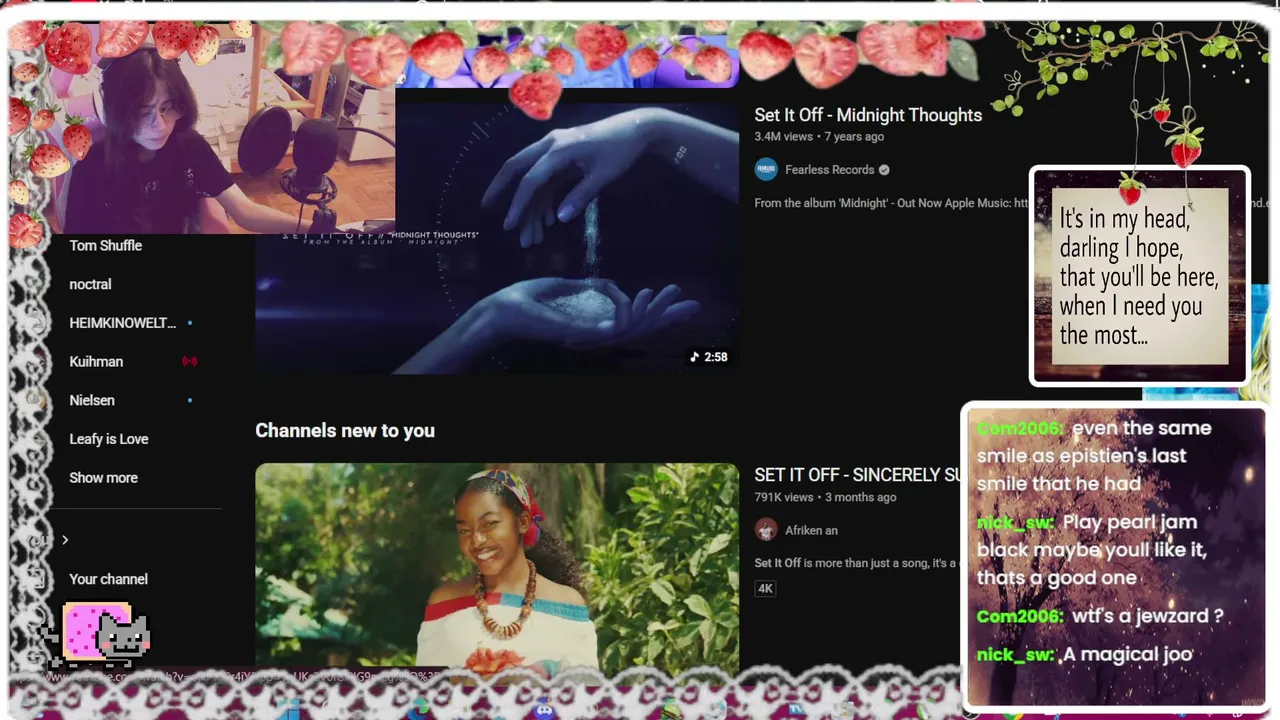Go to Your channel
Image resolution: width=1280 pixels, height=720 pixels.
point(108,579)
